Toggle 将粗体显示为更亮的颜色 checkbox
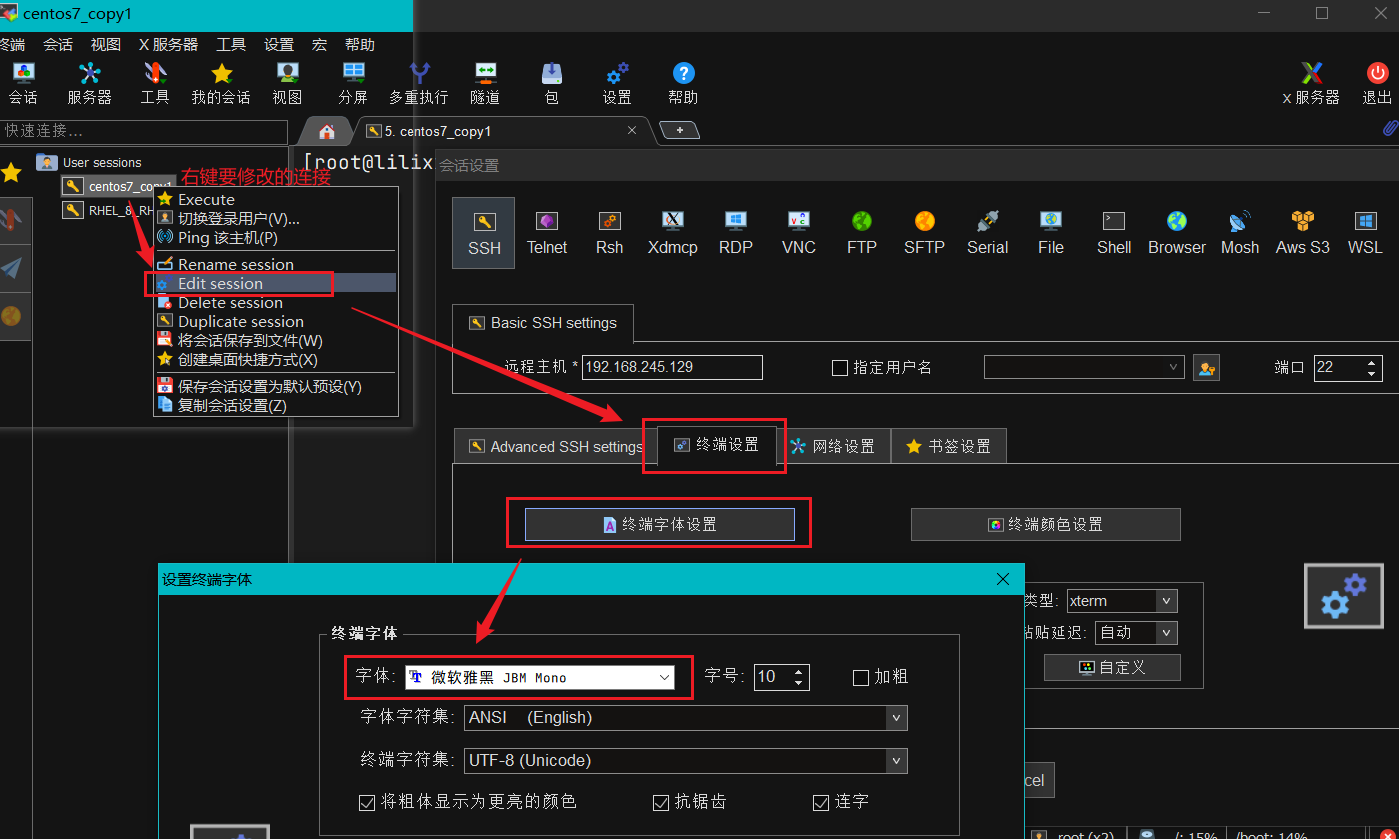Viewport: 1399px width, 839px height. (366, 802)
